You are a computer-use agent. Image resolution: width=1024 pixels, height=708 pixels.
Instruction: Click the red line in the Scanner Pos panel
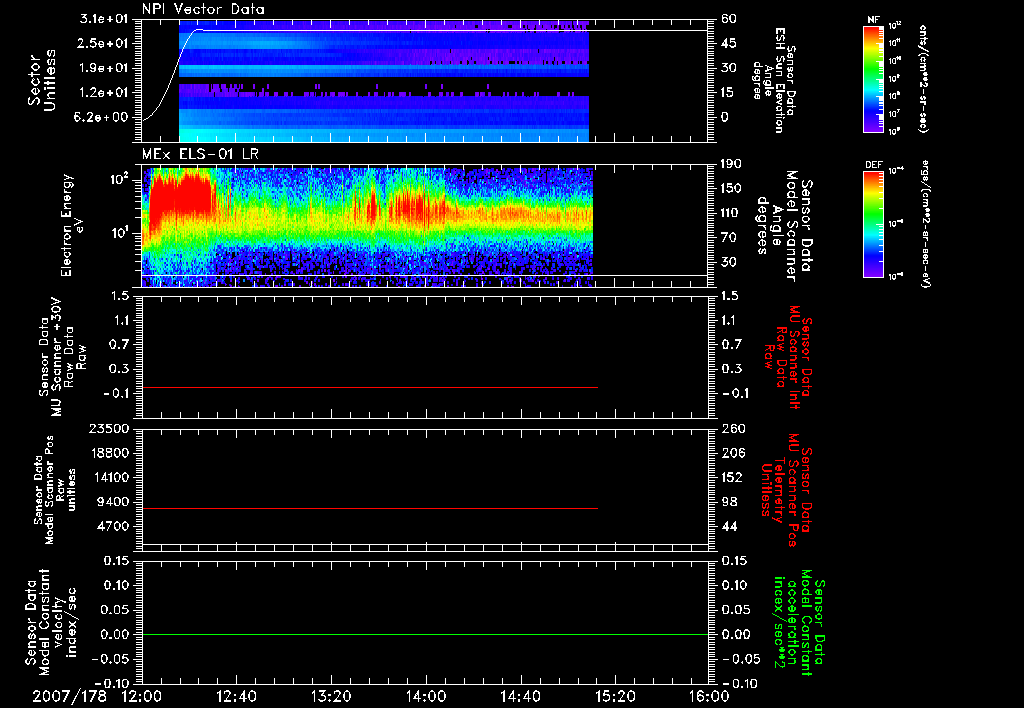point(370,508)
